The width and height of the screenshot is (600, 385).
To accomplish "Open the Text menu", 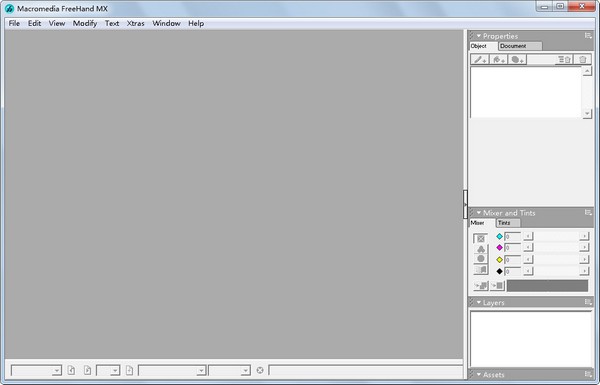I will 112,23.
